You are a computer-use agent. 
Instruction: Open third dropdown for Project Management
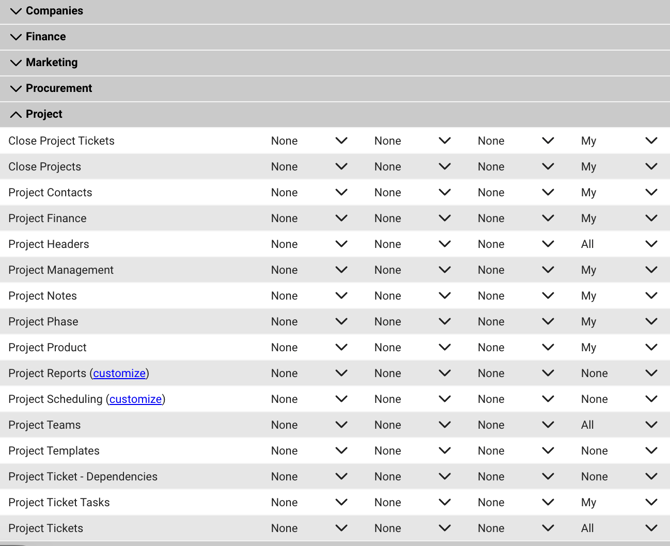point(516,270)
